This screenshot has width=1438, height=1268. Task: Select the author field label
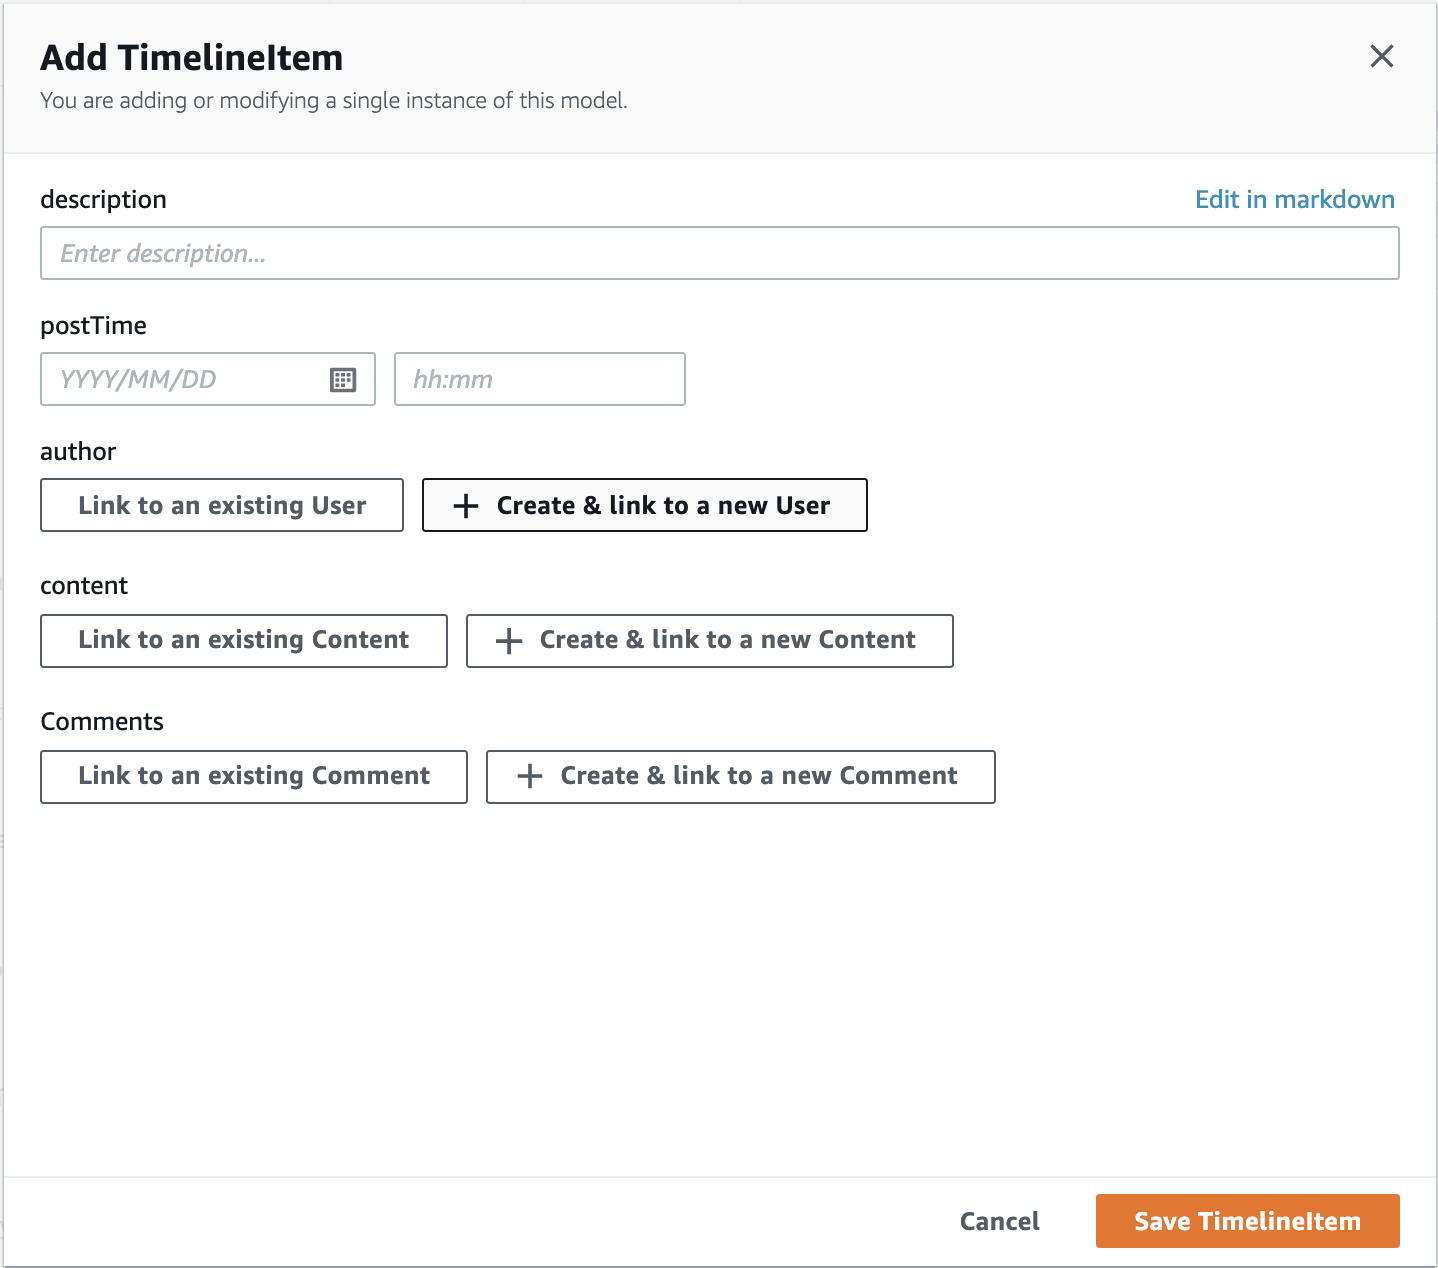[x=78, y=451]
